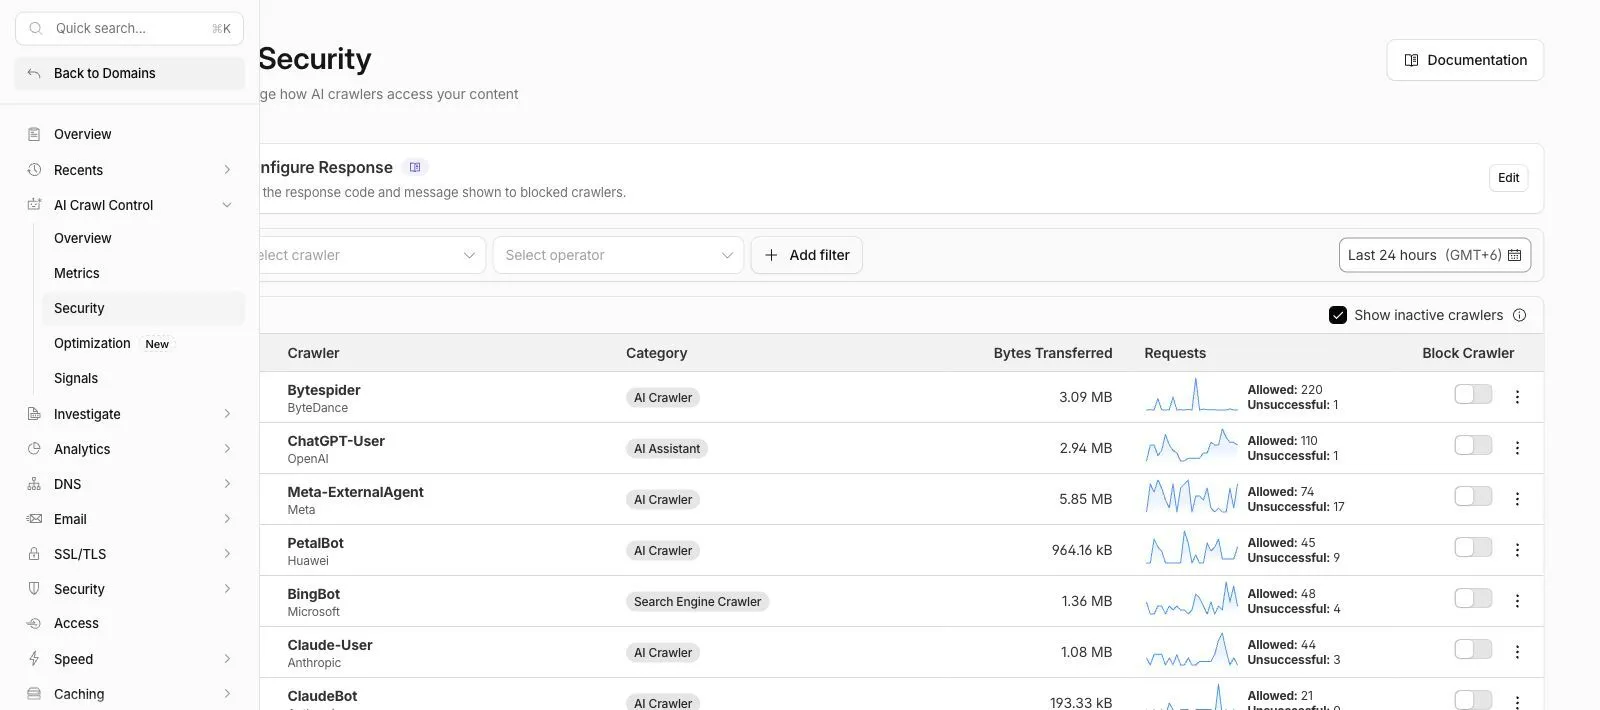Click the SSL/TLS lock icon
This screenshot has width=1600, height=710.
(x=34, y=554)
